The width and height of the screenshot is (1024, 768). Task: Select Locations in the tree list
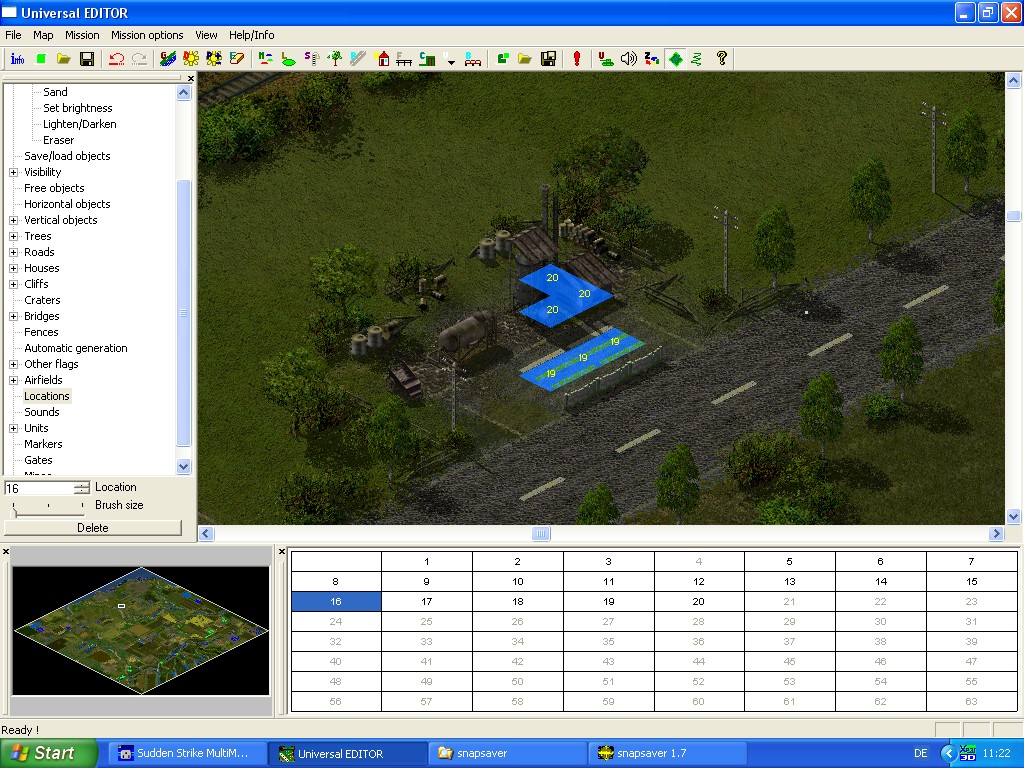pyautogui.click(x=46, y=396)
